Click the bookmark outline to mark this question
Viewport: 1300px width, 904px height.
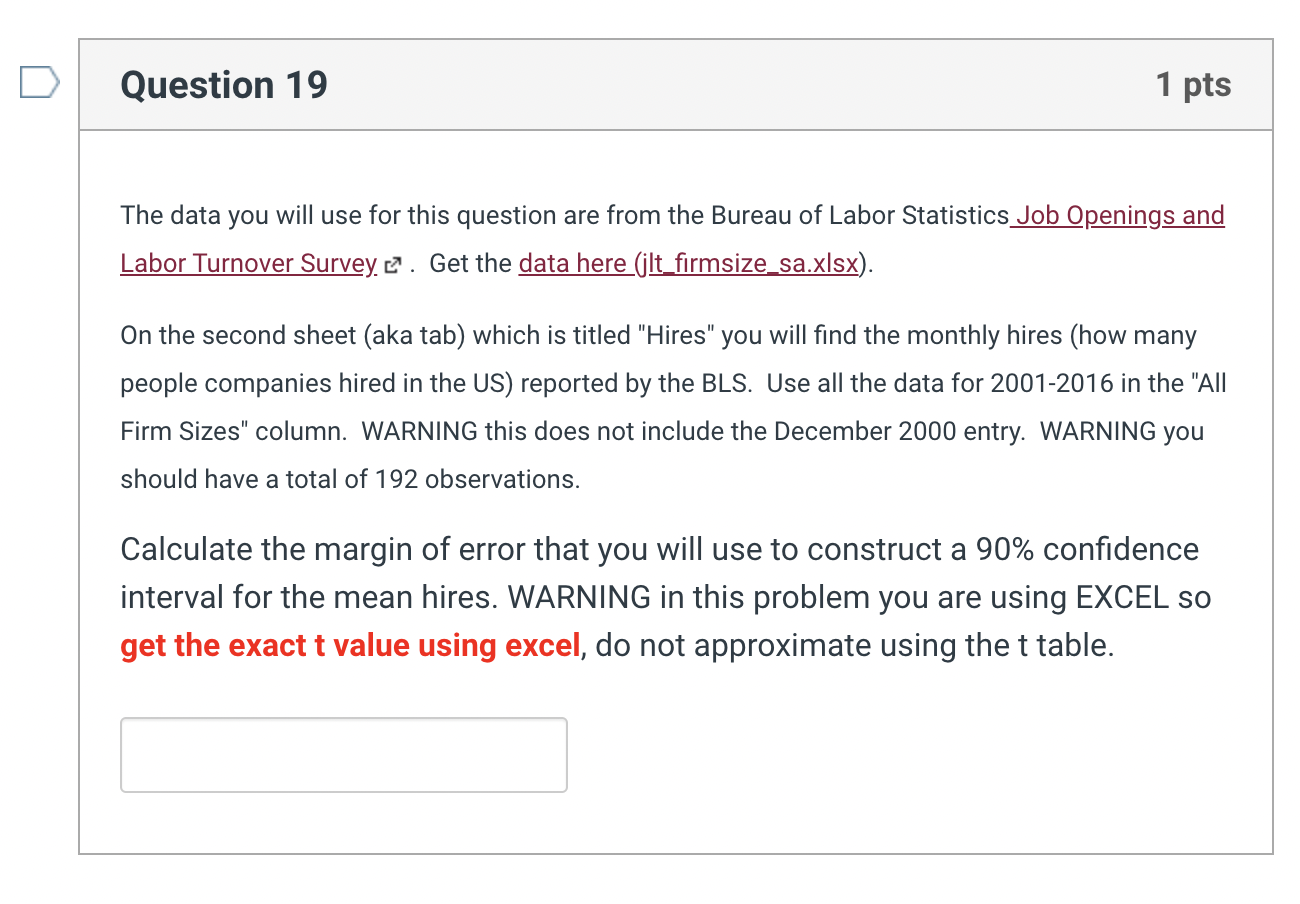39,83
